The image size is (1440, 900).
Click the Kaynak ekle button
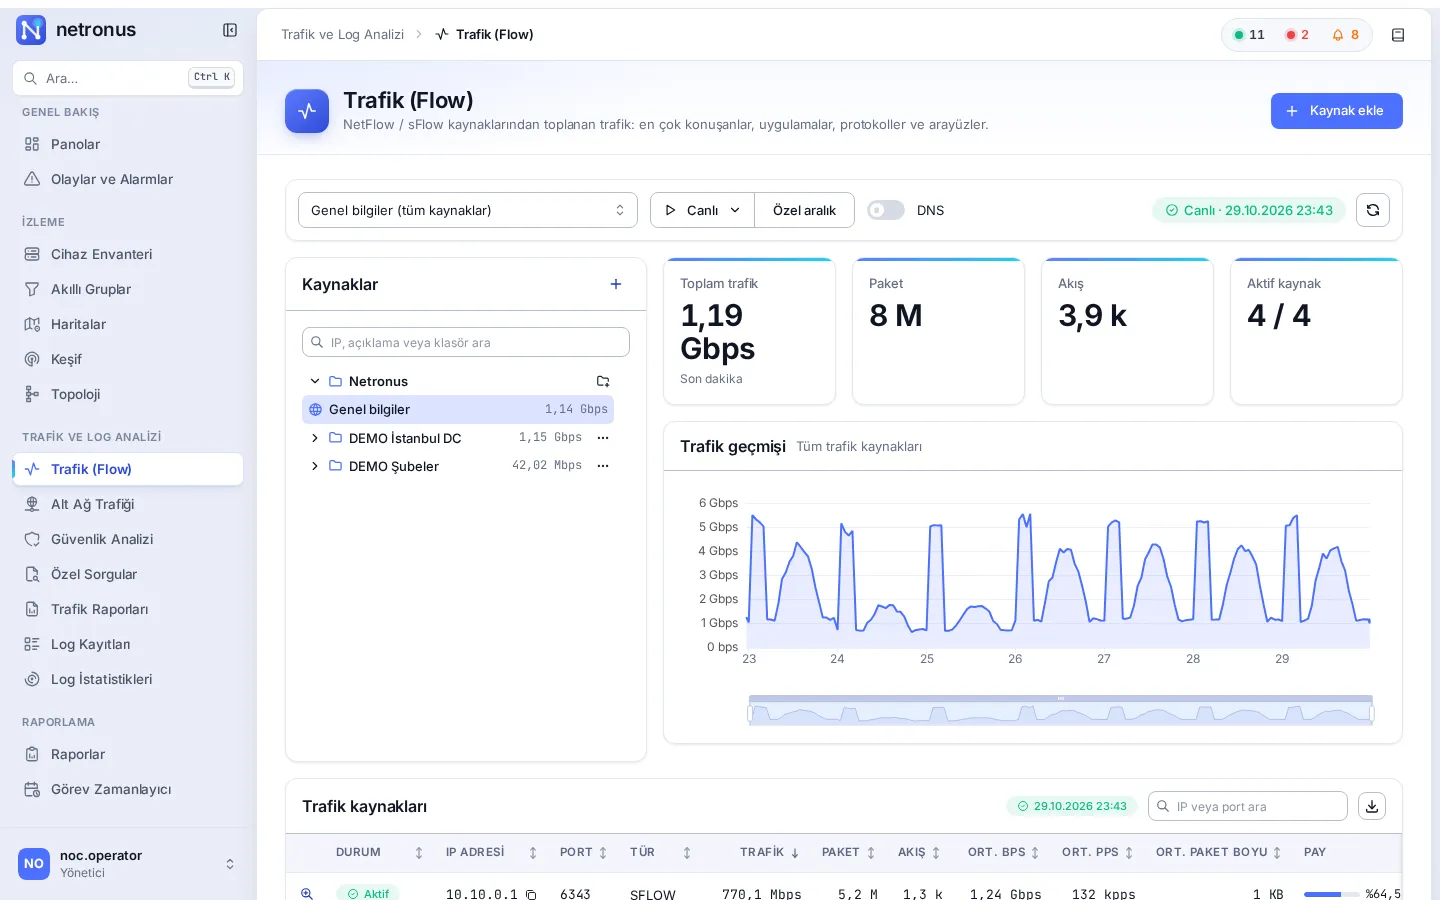[1336, 111]
